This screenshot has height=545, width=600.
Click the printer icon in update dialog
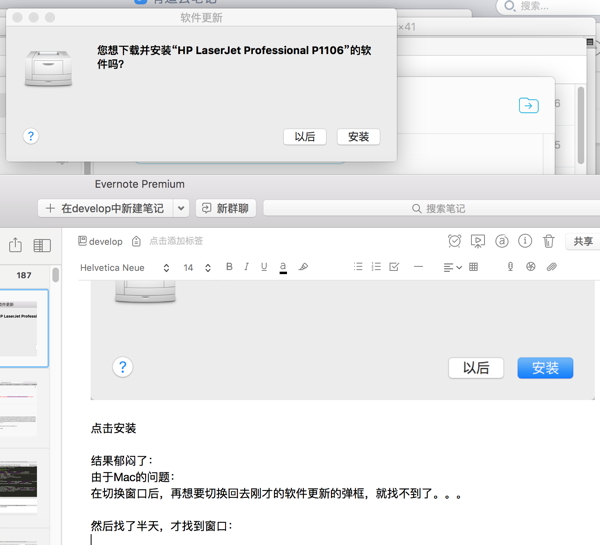tap(48, 68)
